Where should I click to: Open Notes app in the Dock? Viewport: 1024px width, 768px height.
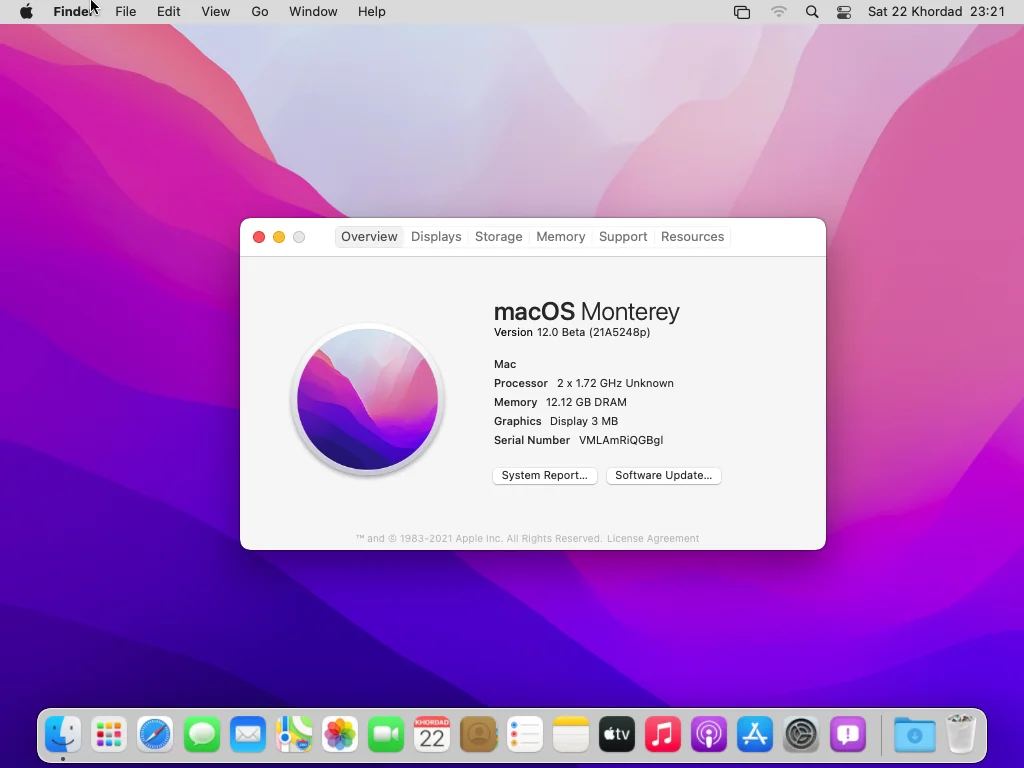click(x=571, y=735)
